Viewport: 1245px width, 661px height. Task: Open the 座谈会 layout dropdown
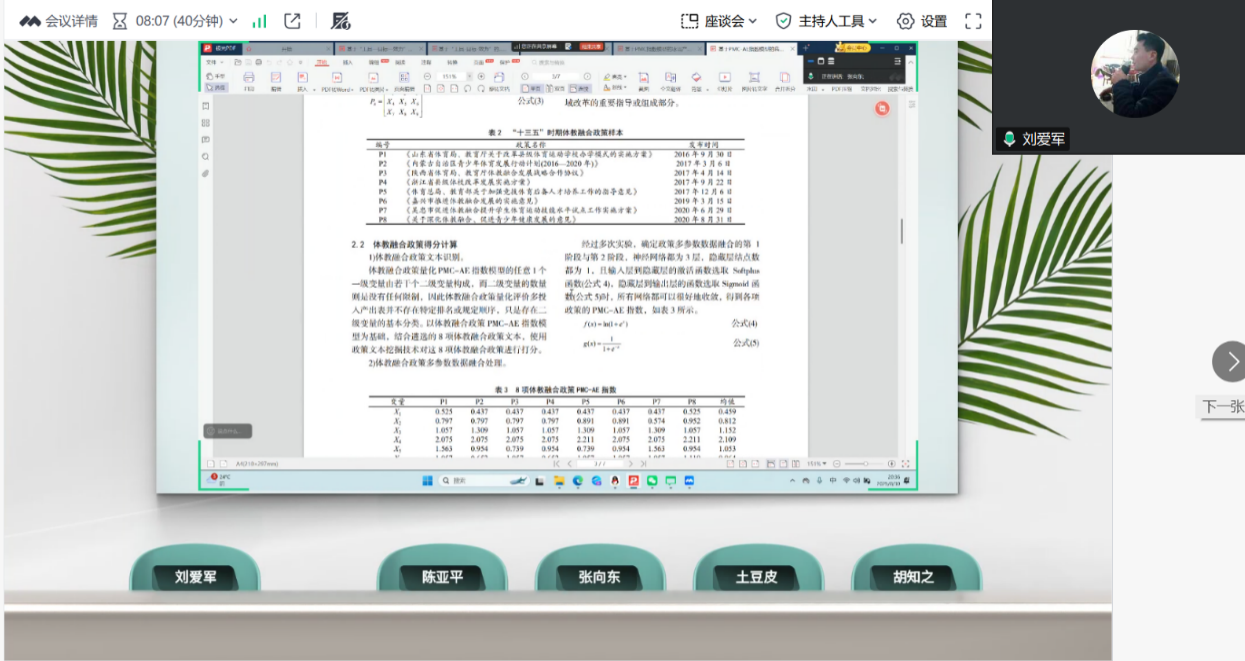[719, 21]
